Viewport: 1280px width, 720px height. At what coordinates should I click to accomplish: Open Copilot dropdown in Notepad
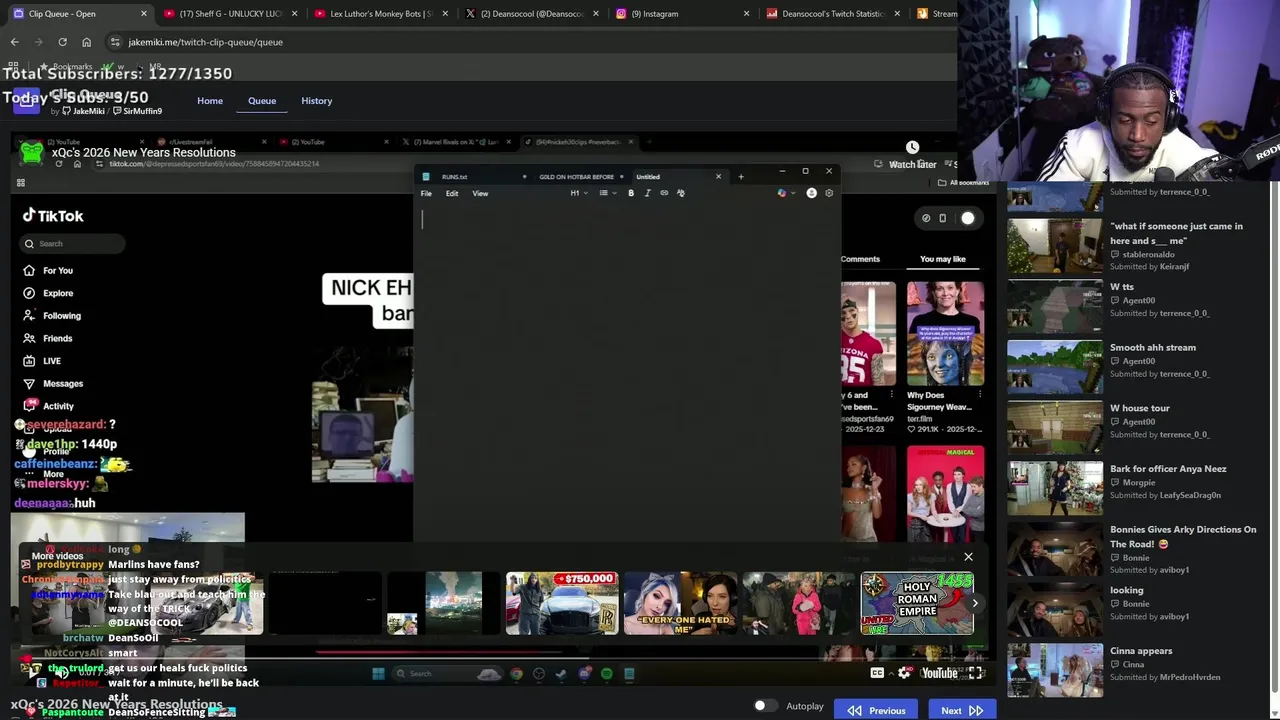coord(786,193)
